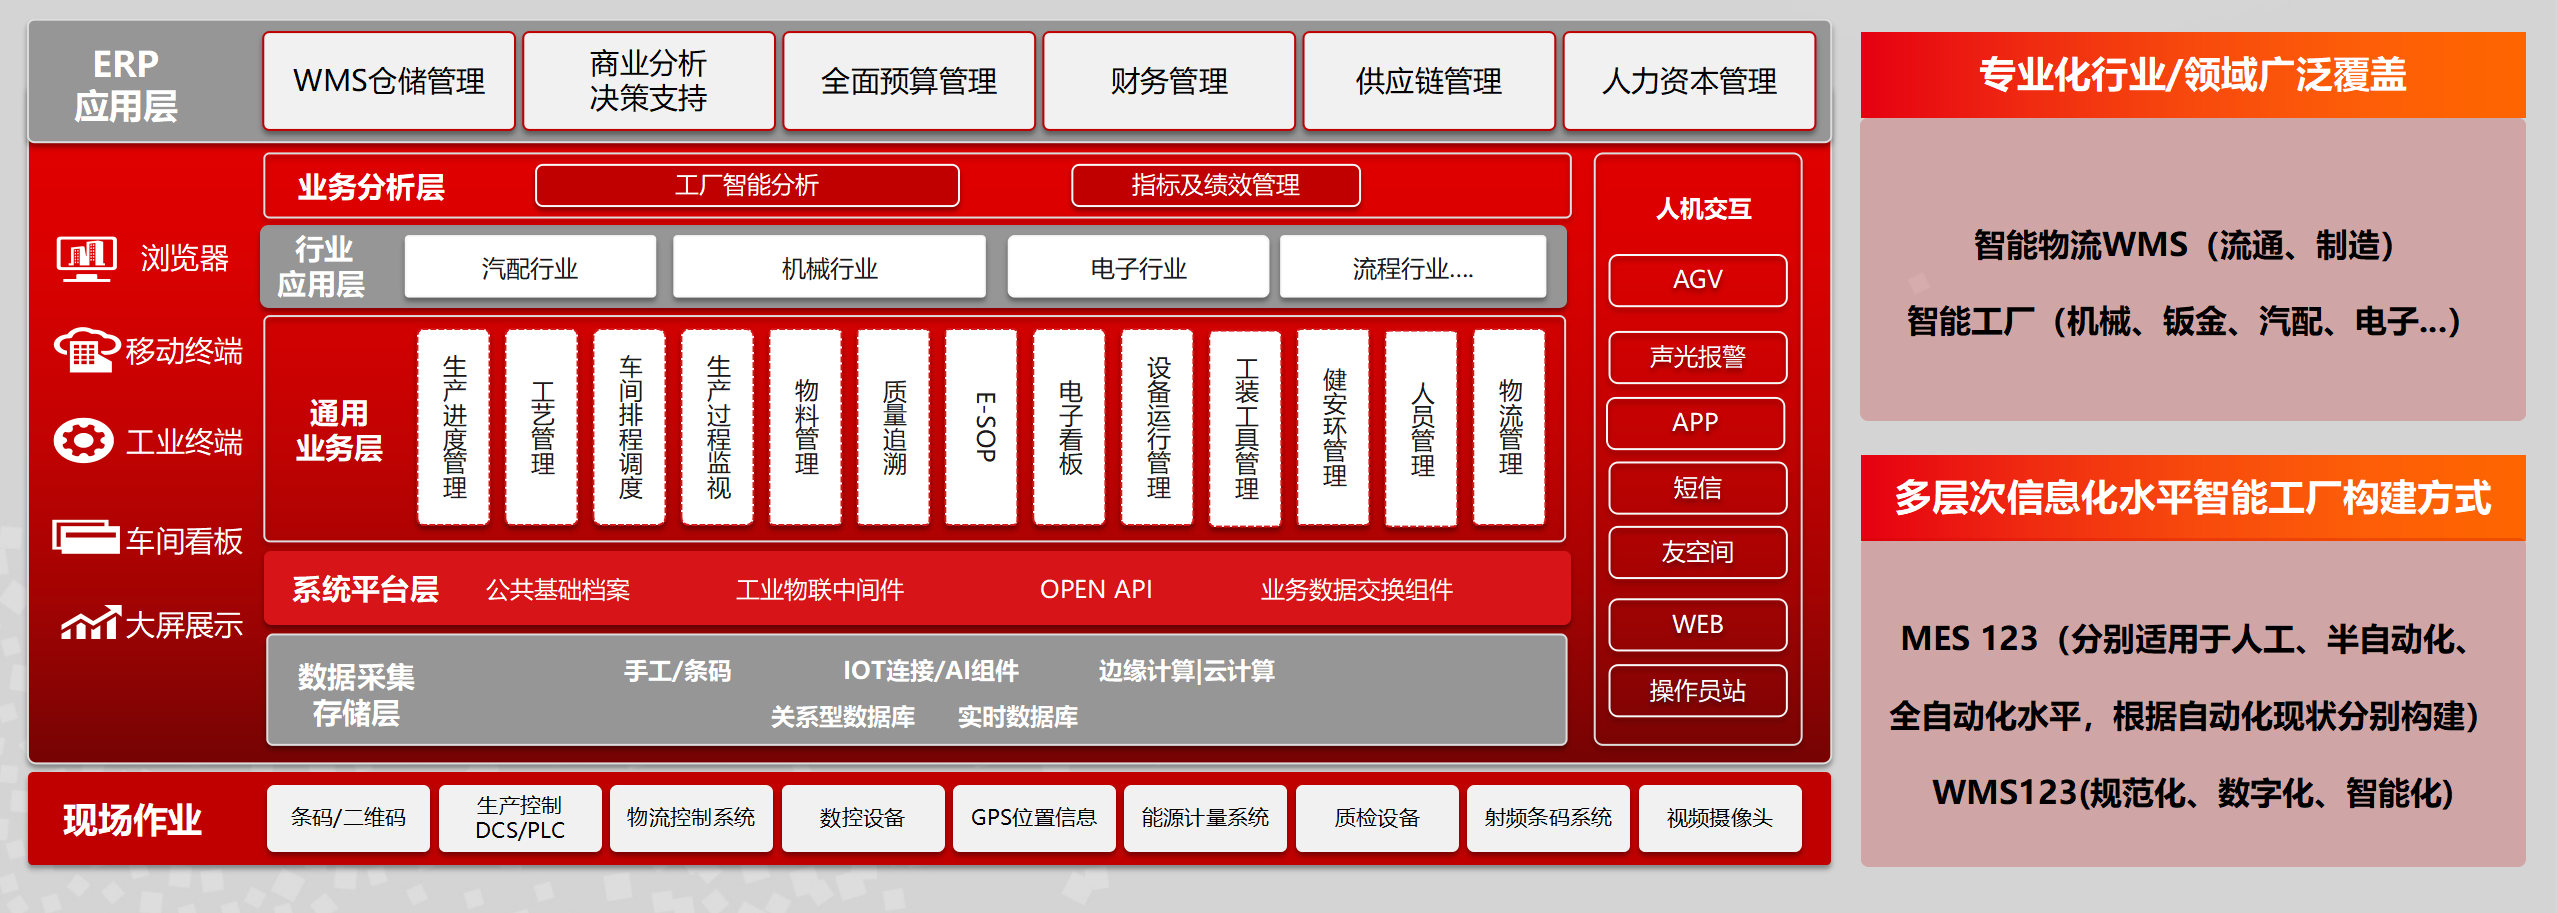The height and width of the screenshot is (913, 2557).
Task: Click the workshop kanban board icon
Action: pyautogui.click(x=86, y=538)
